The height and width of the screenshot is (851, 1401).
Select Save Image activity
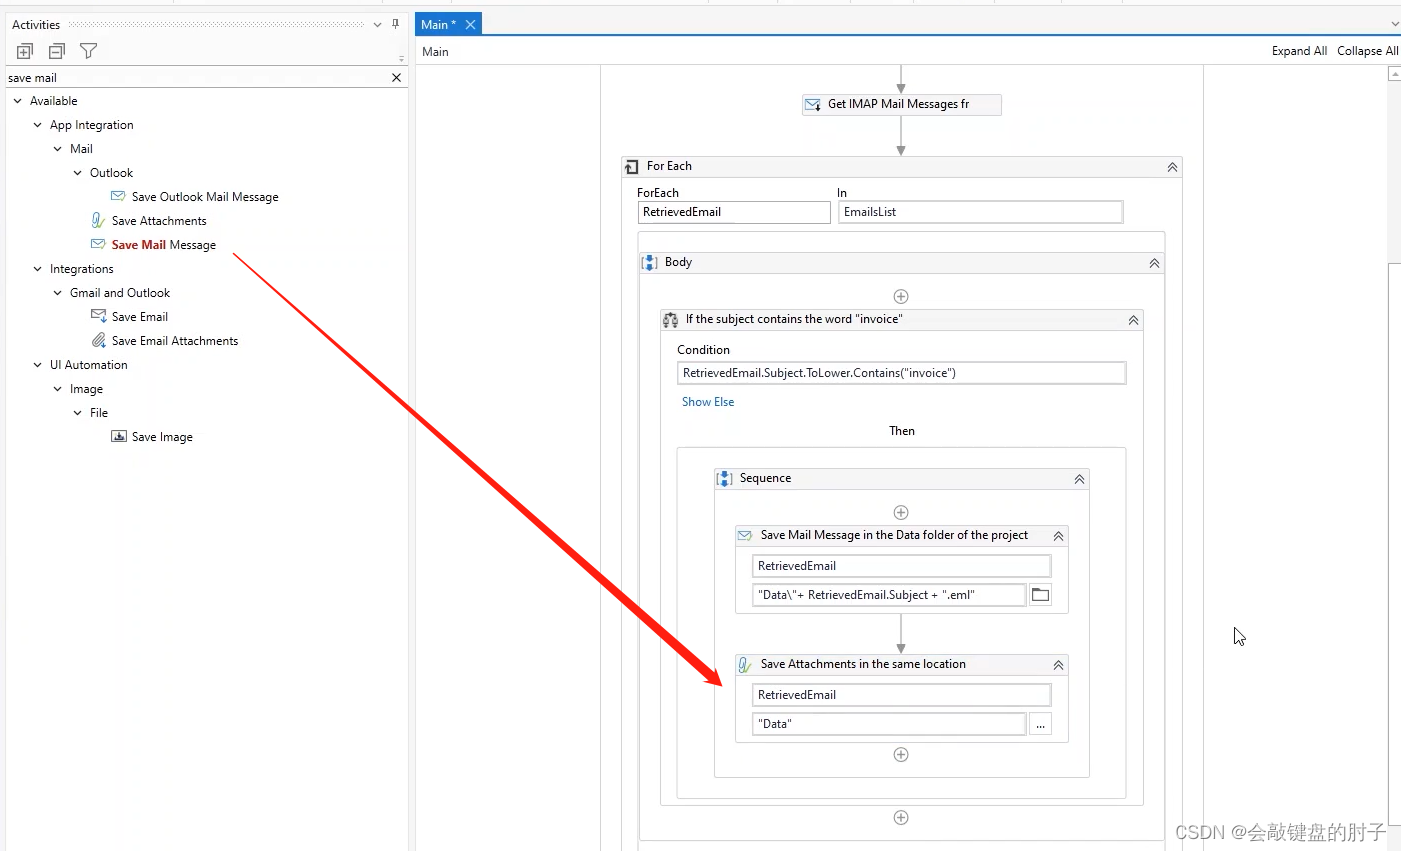162,437
